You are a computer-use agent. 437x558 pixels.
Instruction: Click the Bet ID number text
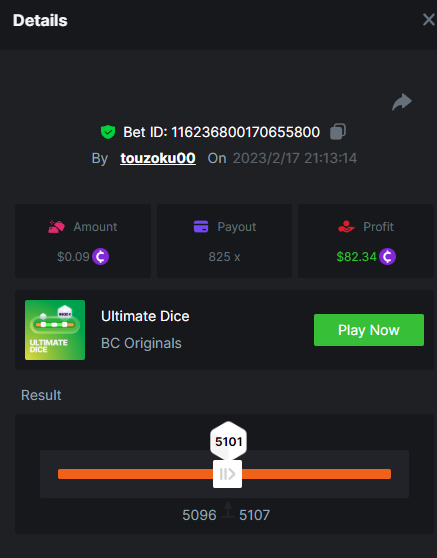246,132
